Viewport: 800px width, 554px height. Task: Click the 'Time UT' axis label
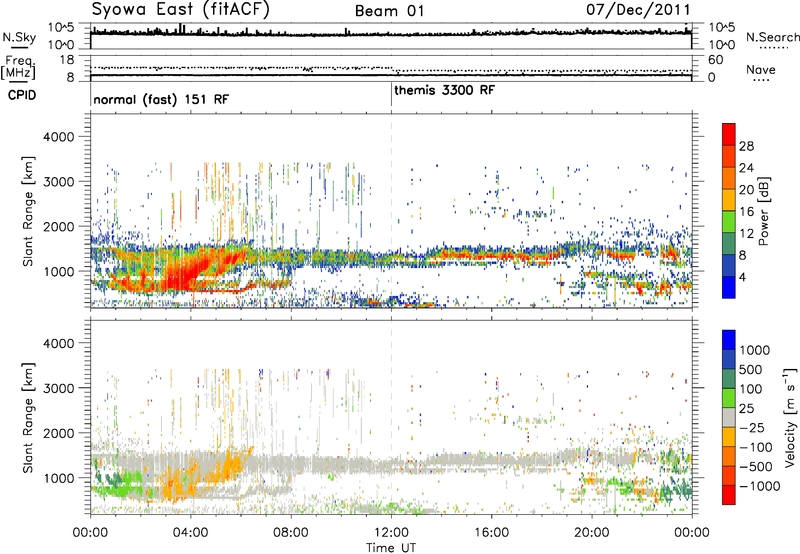click(391, 548)
